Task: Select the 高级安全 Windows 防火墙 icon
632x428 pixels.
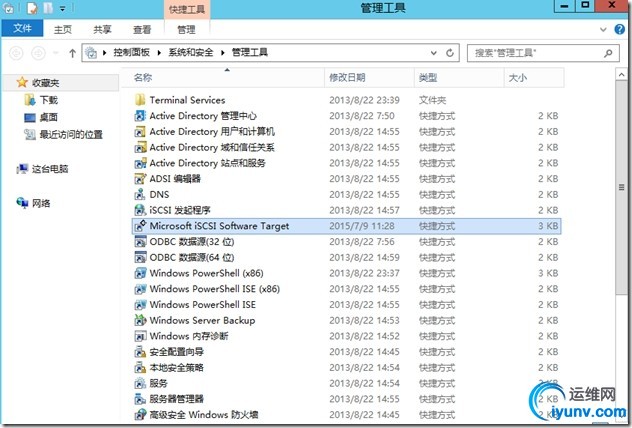Action: tap(140, 414)
